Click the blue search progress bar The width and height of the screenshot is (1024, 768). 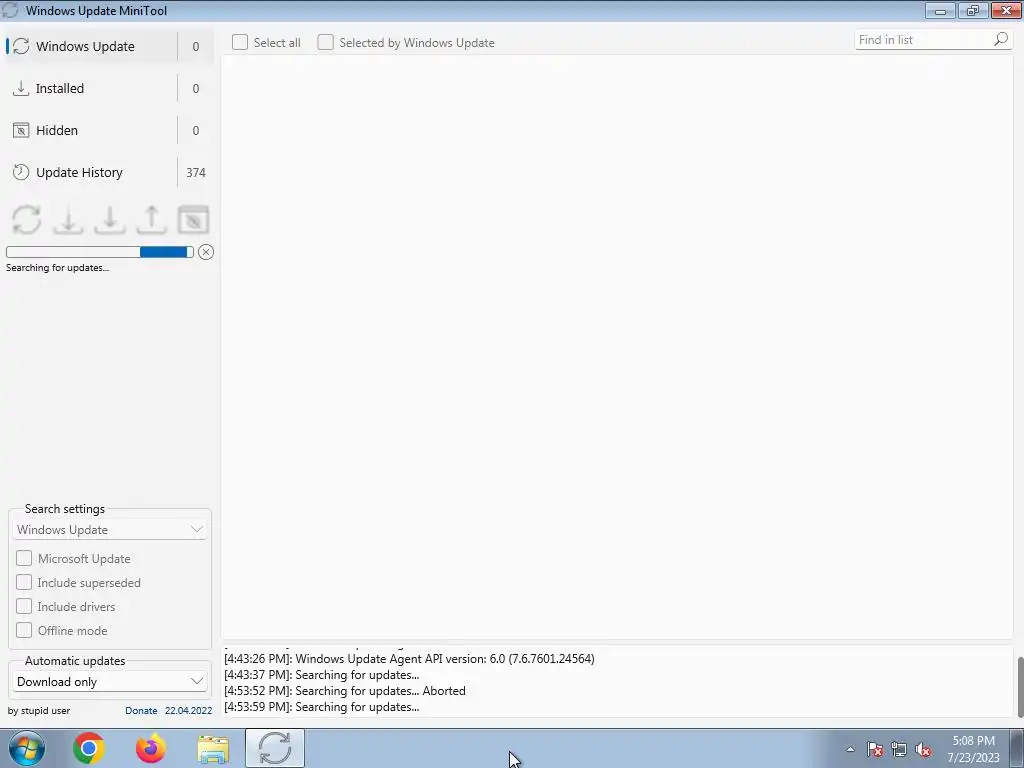pos(99,252)
